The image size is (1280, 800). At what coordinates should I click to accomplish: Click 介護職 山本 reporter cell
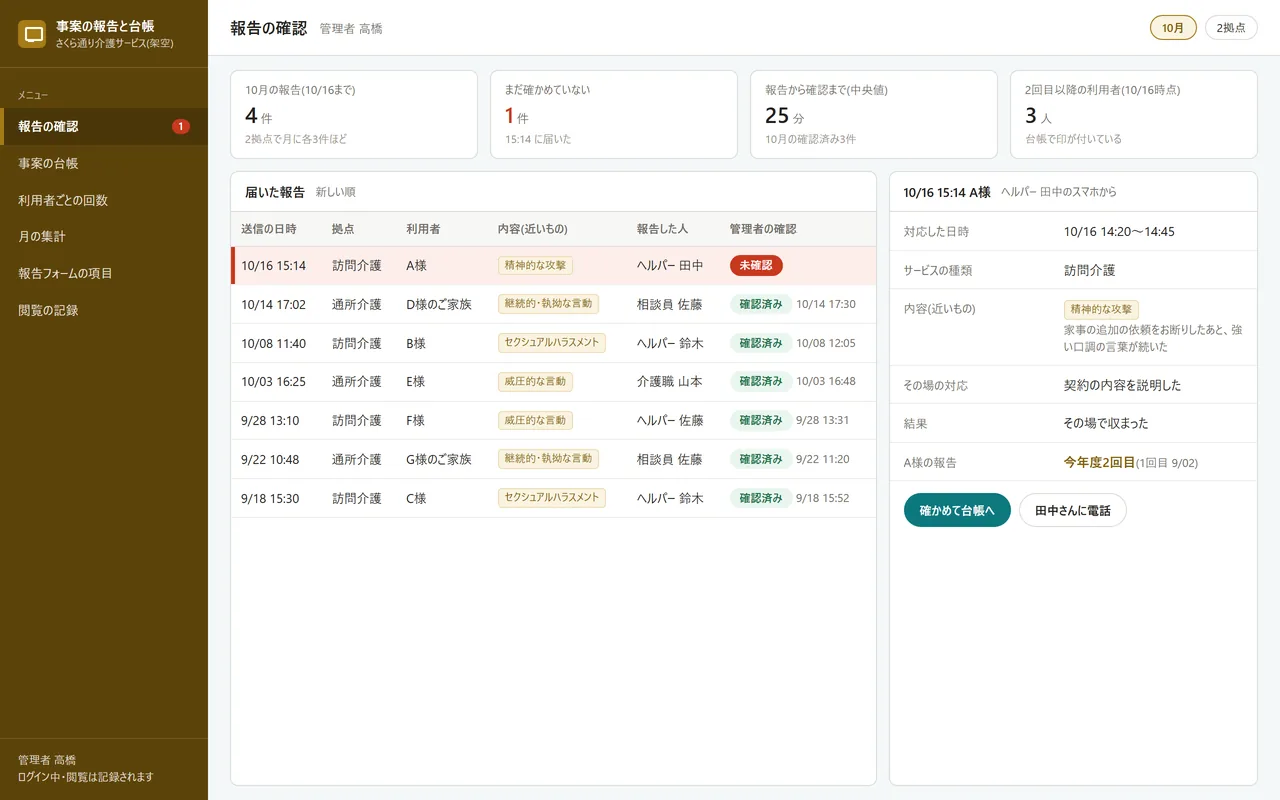pyautogui.click(x=670, y=382)
